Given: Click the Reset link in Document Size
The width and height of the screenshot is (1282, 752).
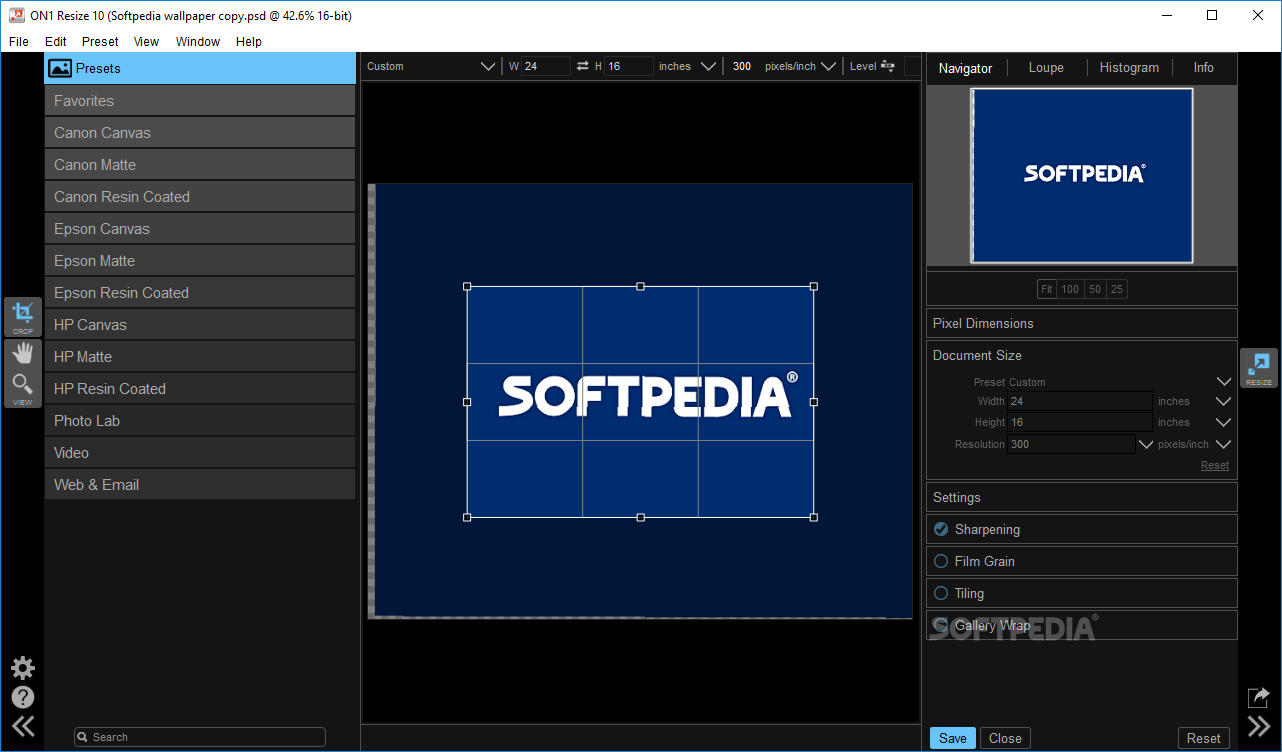Looking at the screenshot, I should pyautogui.click(x=1214, y=465).
